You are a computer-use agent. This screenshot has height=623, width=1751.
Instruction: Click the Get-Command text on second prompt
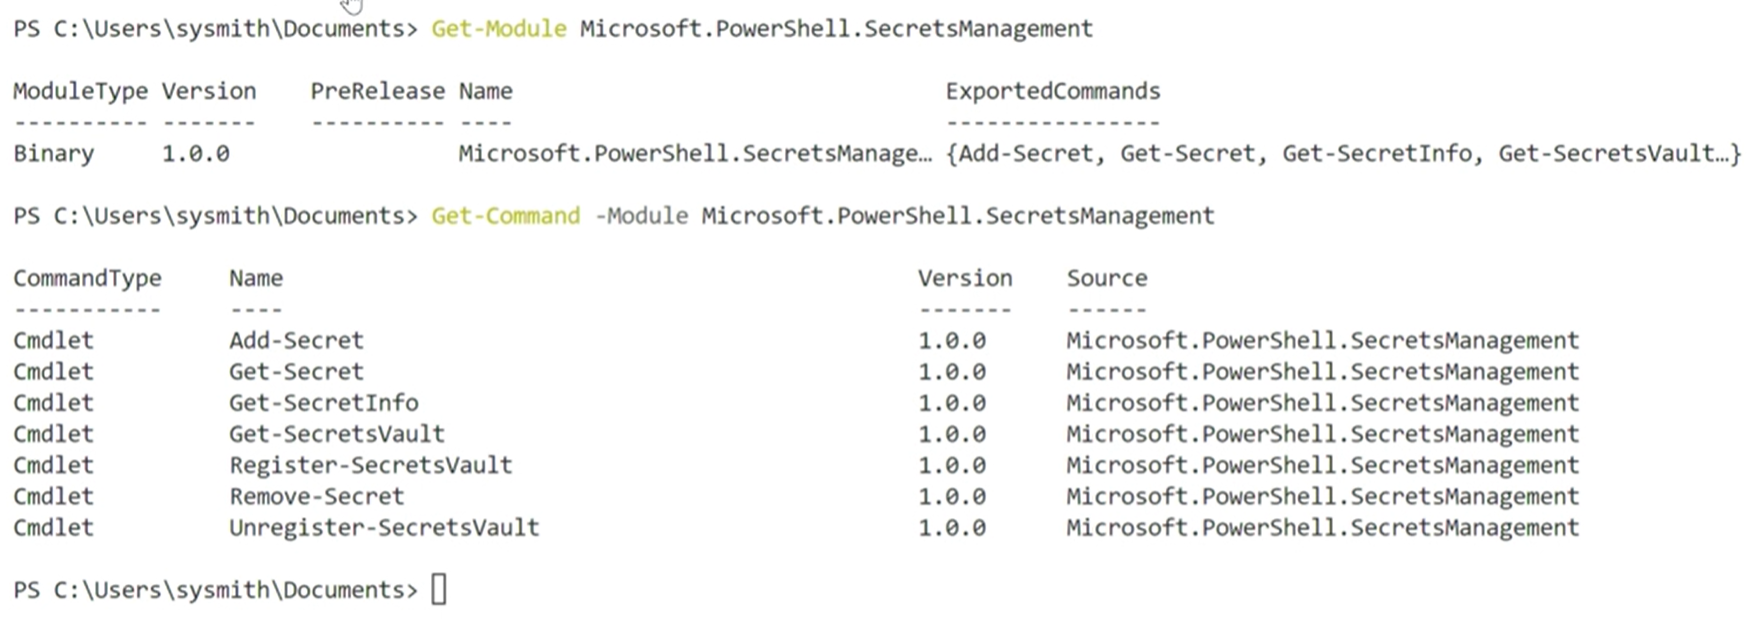pyautogui.click(x=505, y=216)
